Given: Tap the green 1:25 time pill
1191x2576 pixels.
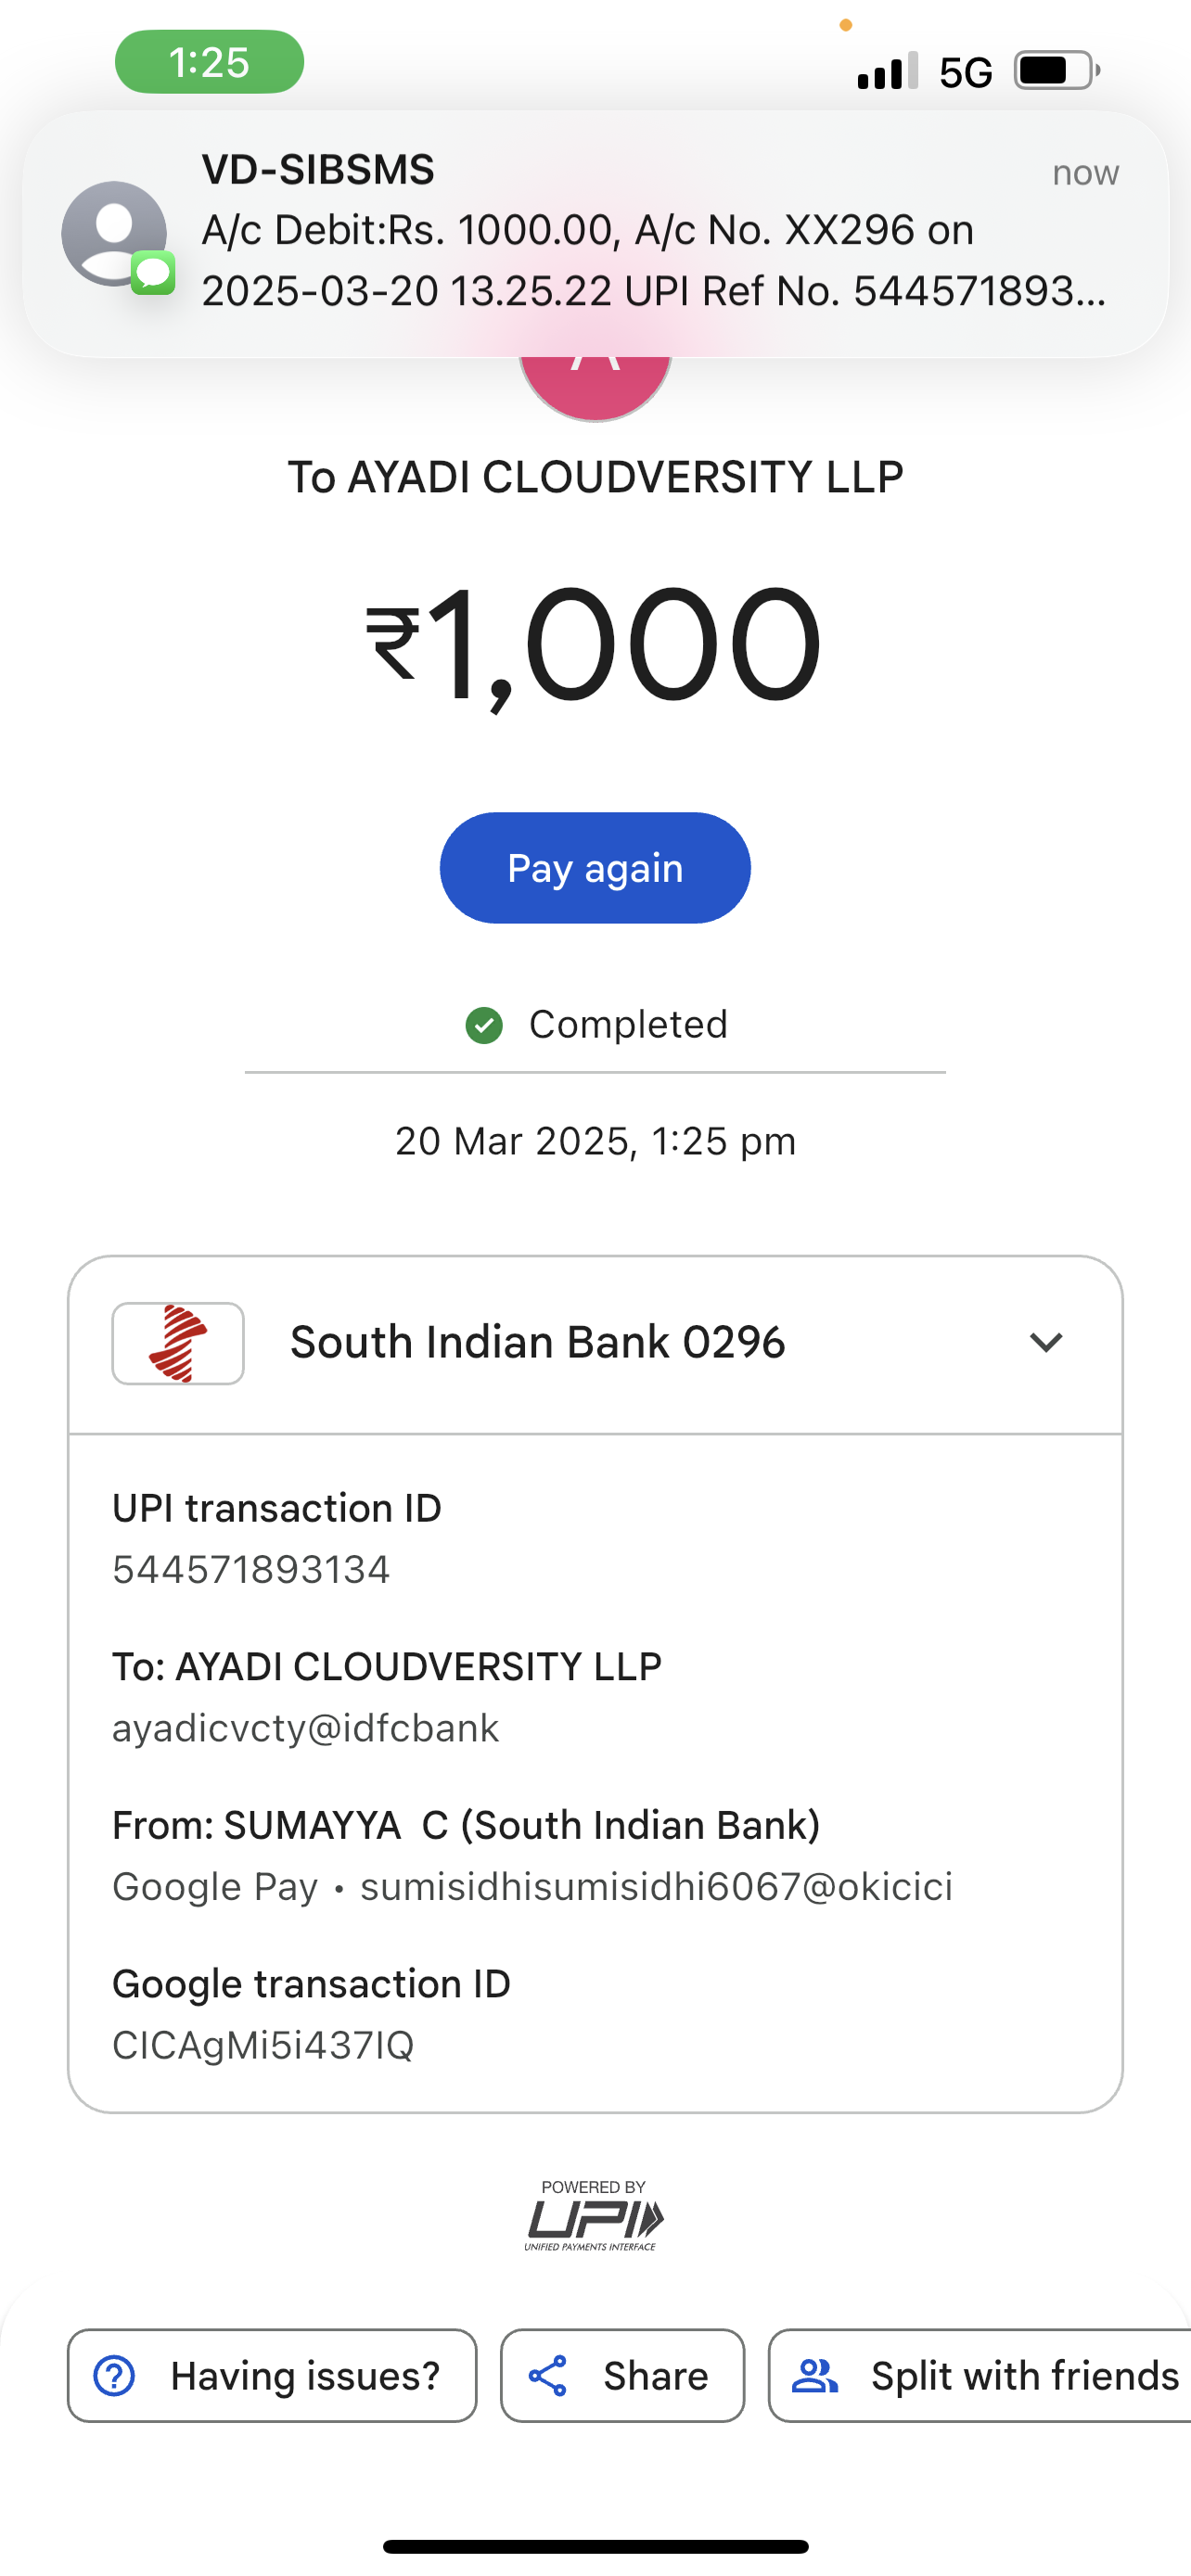Looking at the screenshot, I should click(209, 62).
